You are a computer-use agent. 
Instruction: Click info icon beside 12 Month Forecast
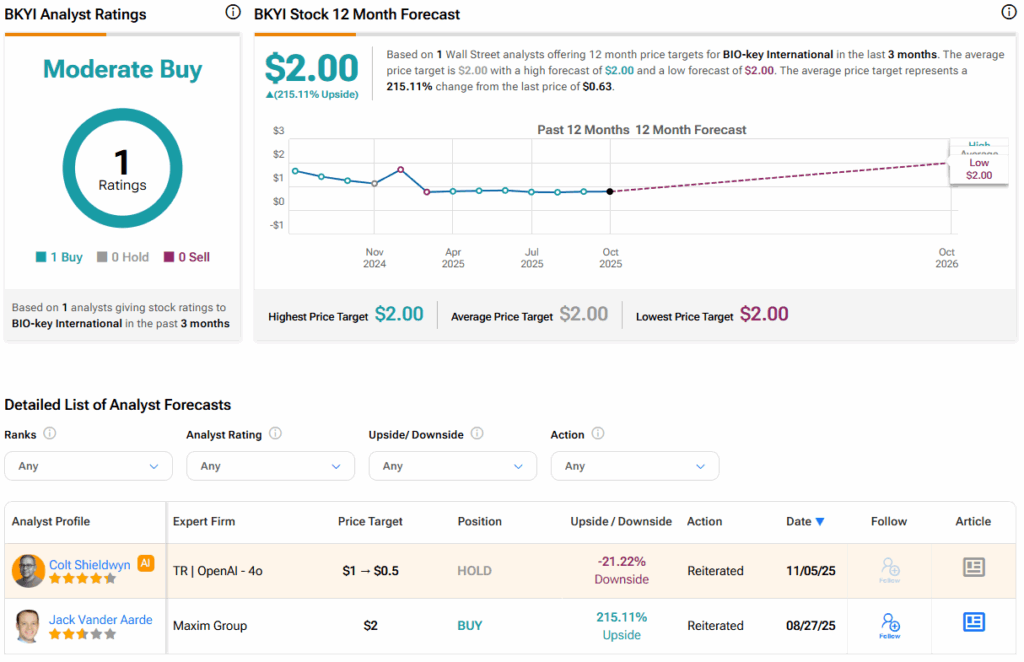click(x=1008, y=13)
